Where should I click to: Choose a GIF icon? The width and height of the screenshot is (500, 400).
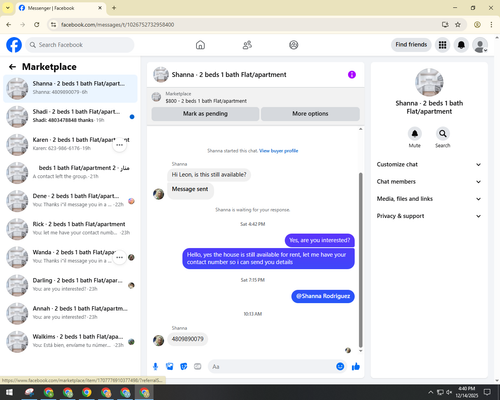tap(198, 367)
